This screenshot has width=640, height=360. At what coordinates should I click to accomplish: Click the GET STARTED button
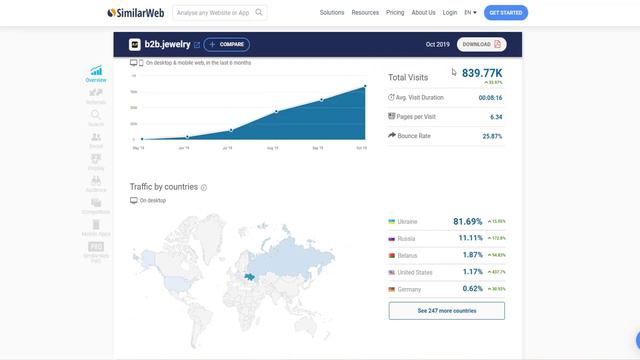pos(506,13)
